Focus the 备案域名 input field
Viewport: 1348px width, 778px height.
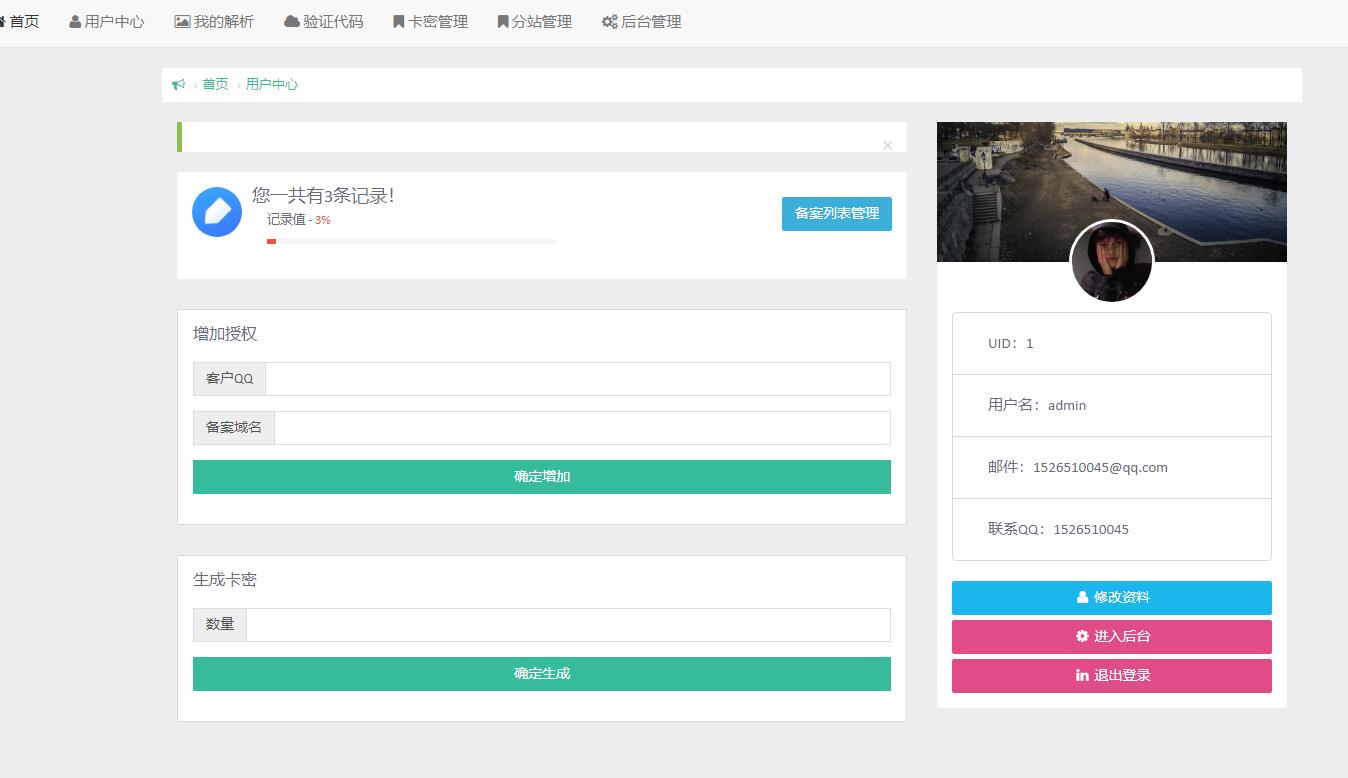point(581,428)
